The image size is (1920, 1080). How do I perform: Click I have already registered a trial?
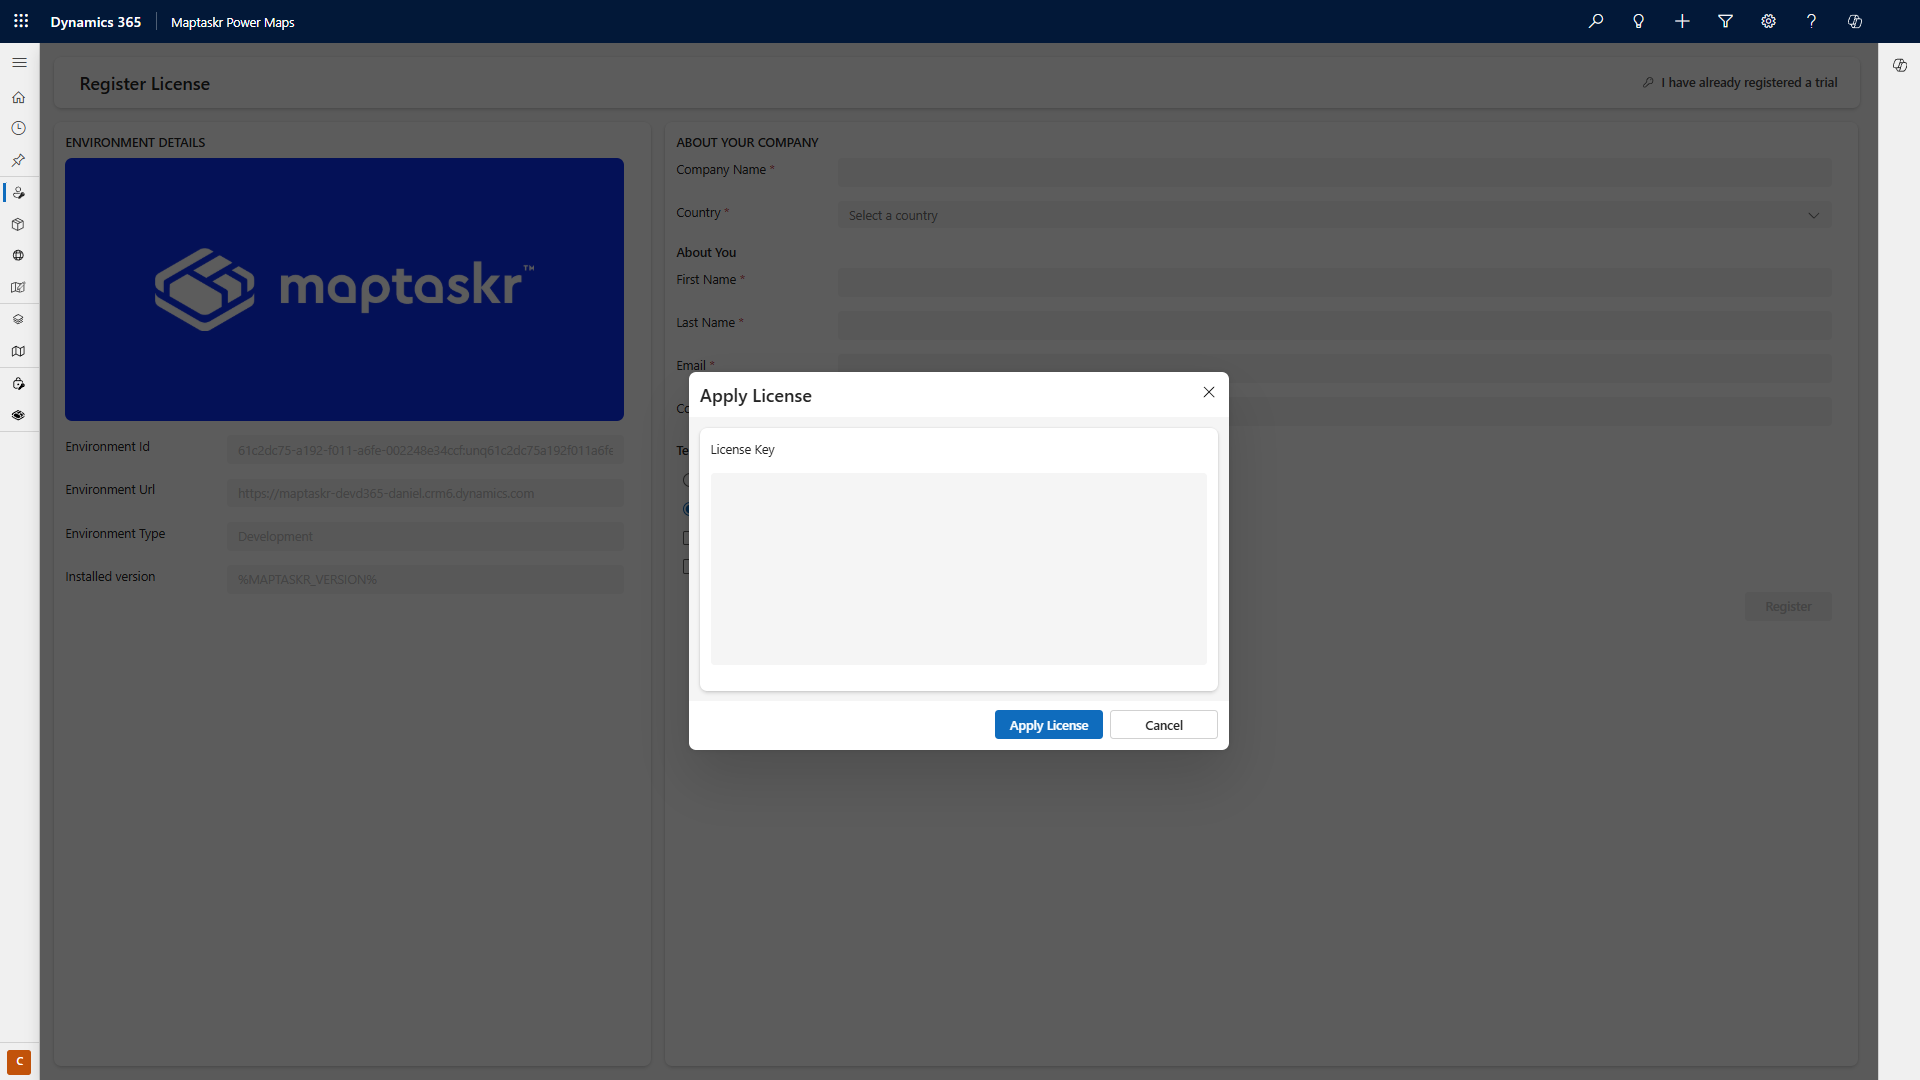pos(1748,82)
